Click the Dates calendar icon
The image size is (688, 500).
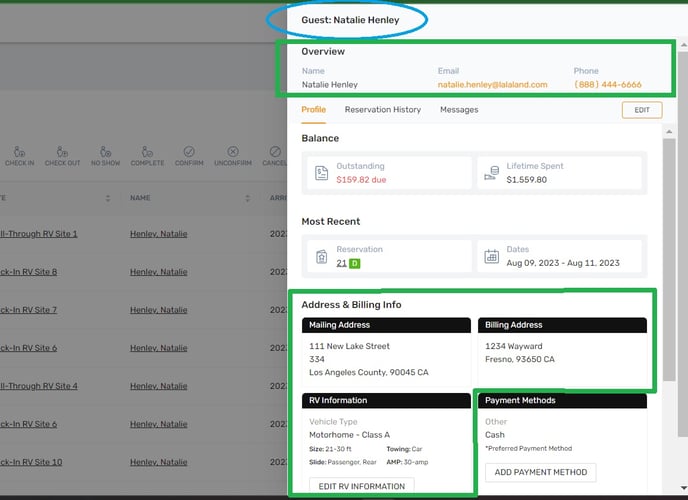pos(492,256)
